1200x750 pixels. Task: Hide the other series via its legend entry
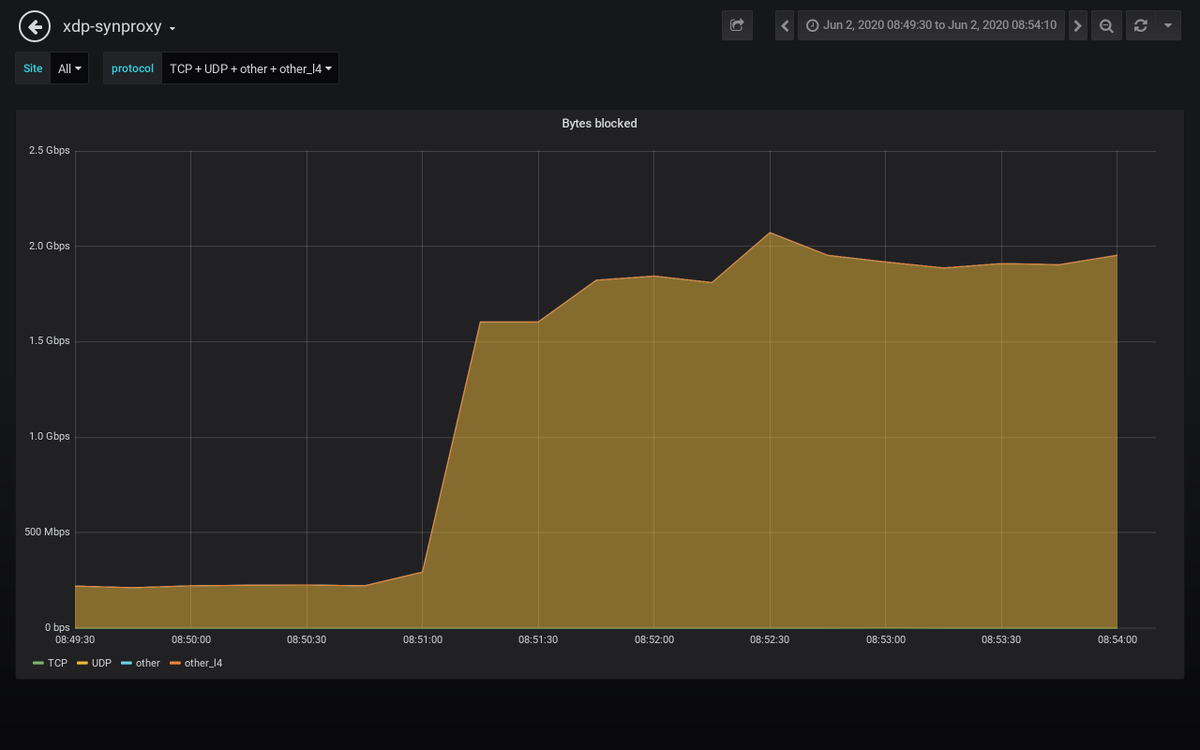150,663
